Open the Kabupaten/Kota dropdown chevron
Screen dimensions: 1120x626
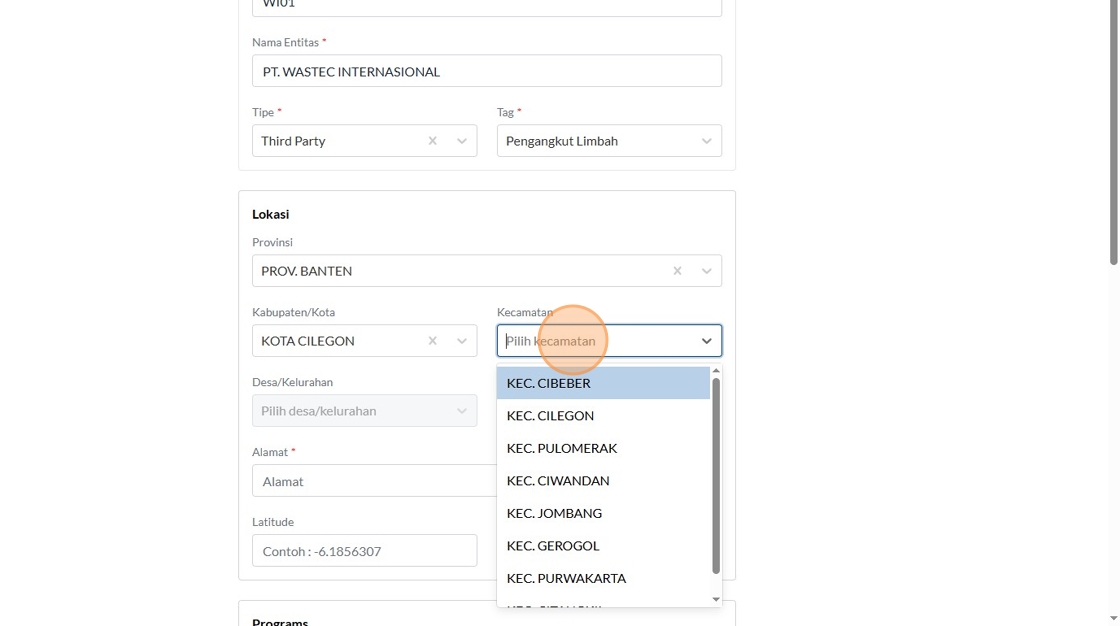pos(462,341)
